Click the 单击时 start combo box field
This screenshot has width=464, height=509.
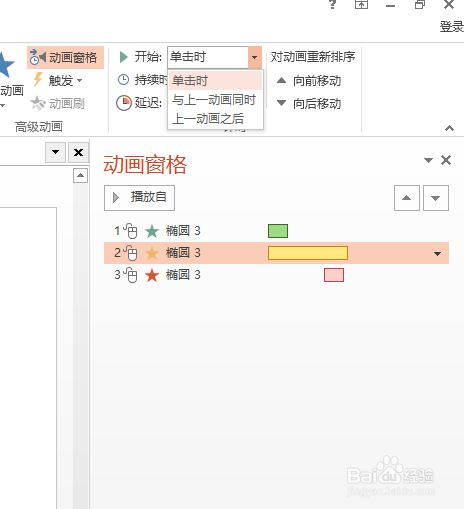[208, 57]
